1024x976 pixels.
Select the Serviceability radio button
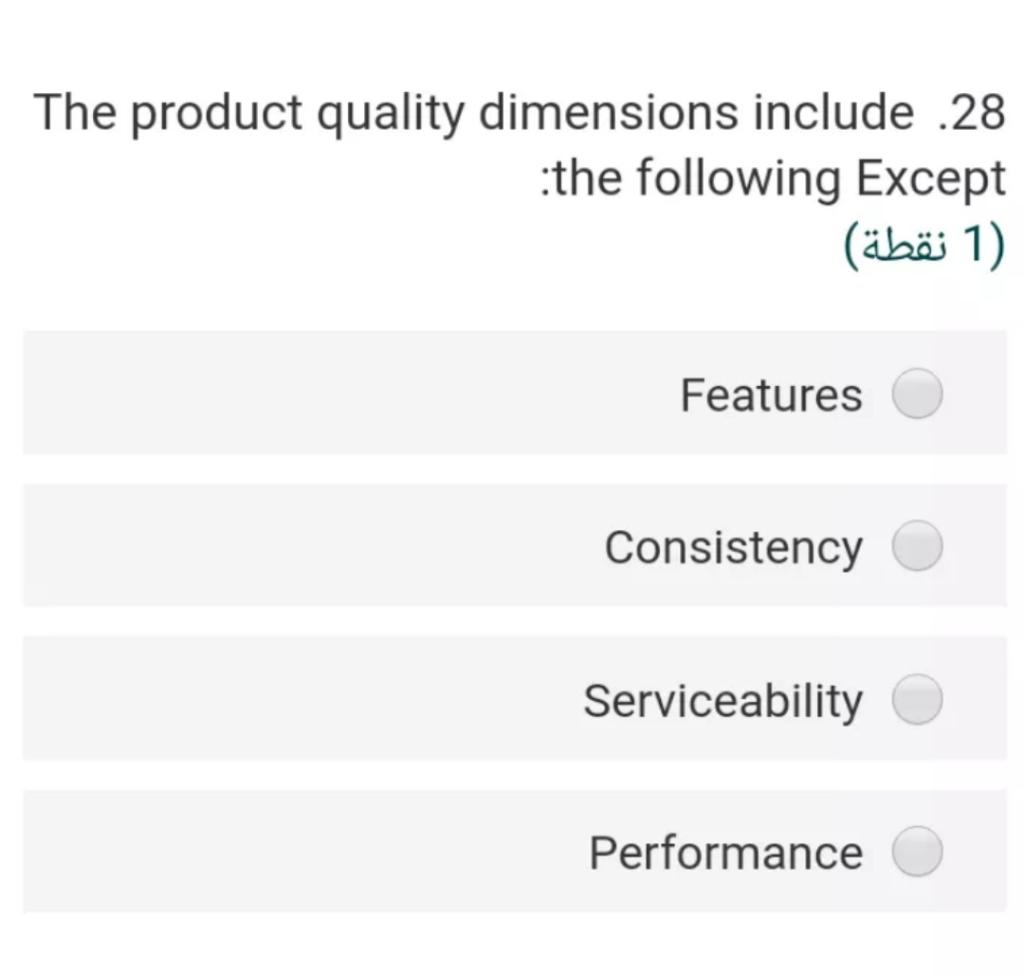(x=917, y=700)
